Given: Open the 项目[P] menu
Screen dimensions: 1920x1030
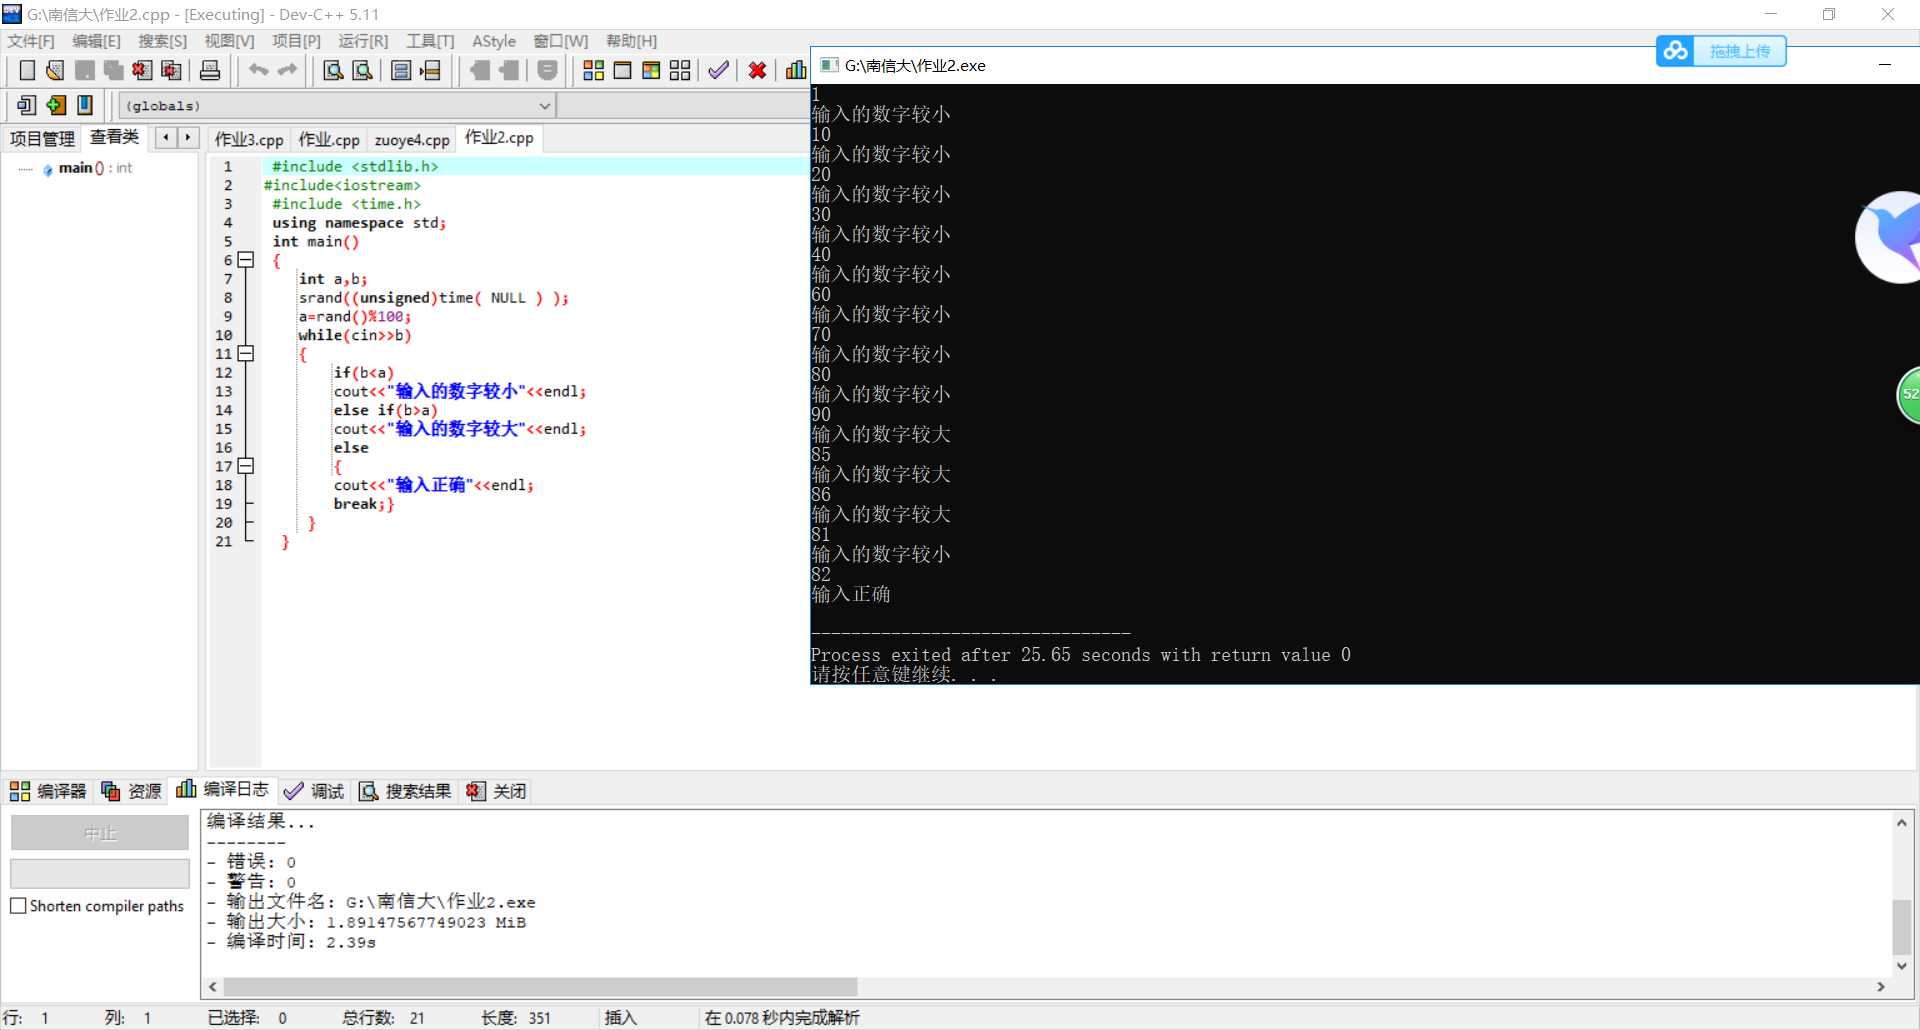Looking at the screenshot, I should tap(296, 41).
